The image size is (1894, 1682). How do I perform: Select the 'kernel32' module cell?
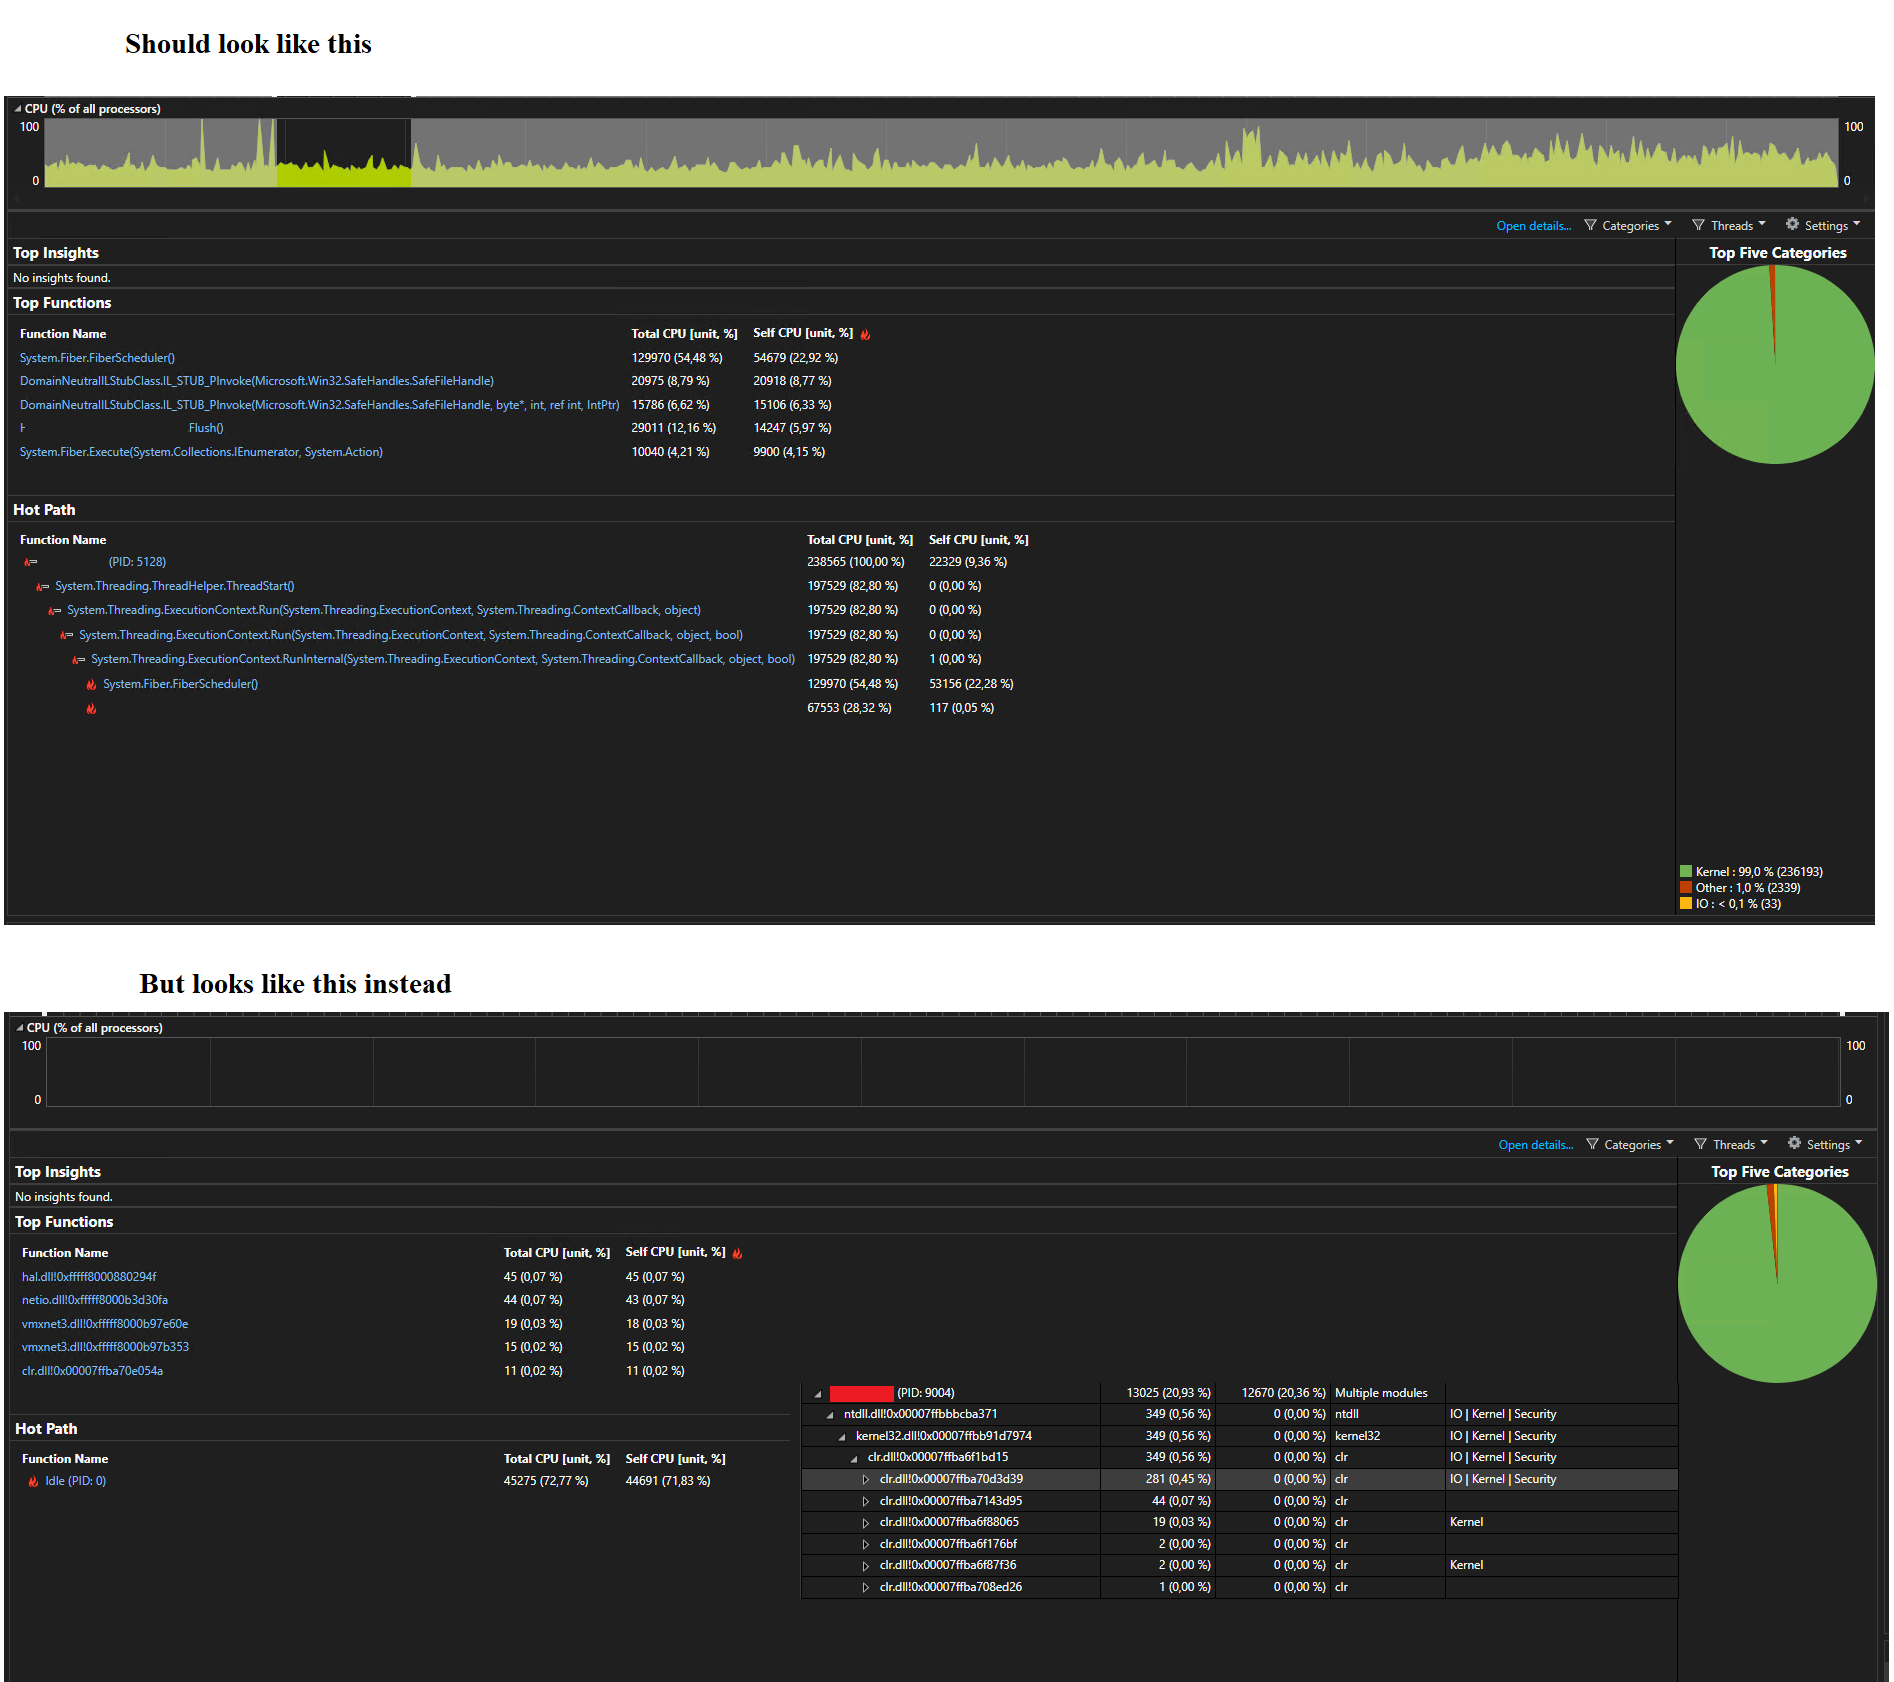pyautogui.click(x=1357, y=1436)
